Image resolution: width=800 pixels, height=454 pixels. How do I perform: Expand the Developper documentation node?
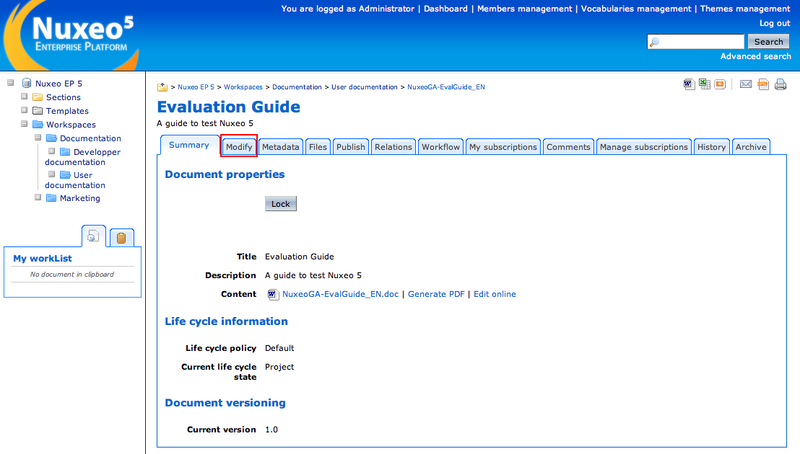point(52,151)
